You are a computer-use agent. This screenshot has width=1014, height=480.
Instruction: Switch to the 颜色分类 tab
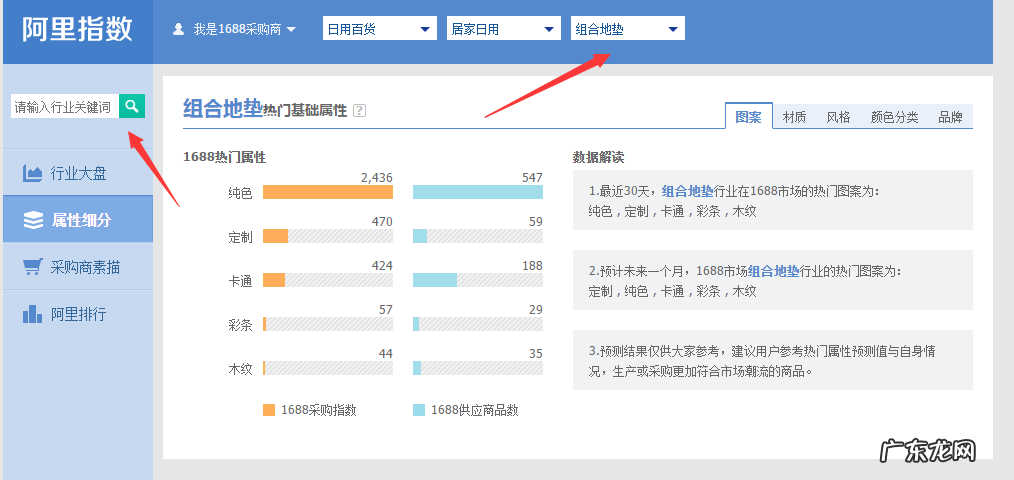[x=894, y=117]
